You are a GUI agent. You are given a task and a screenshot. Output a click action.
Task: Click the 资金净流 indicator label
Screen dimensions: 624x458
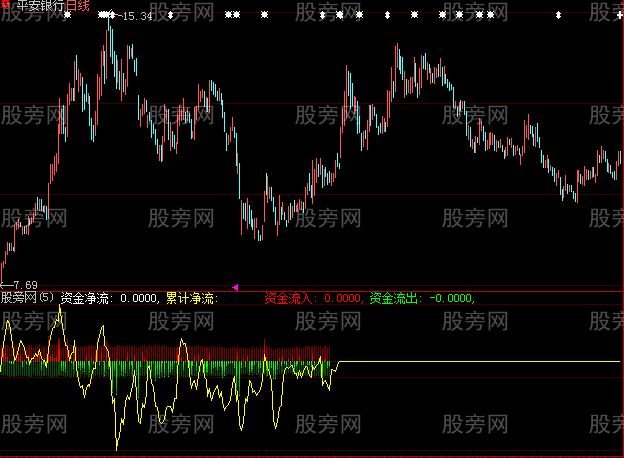coord(86,297)
